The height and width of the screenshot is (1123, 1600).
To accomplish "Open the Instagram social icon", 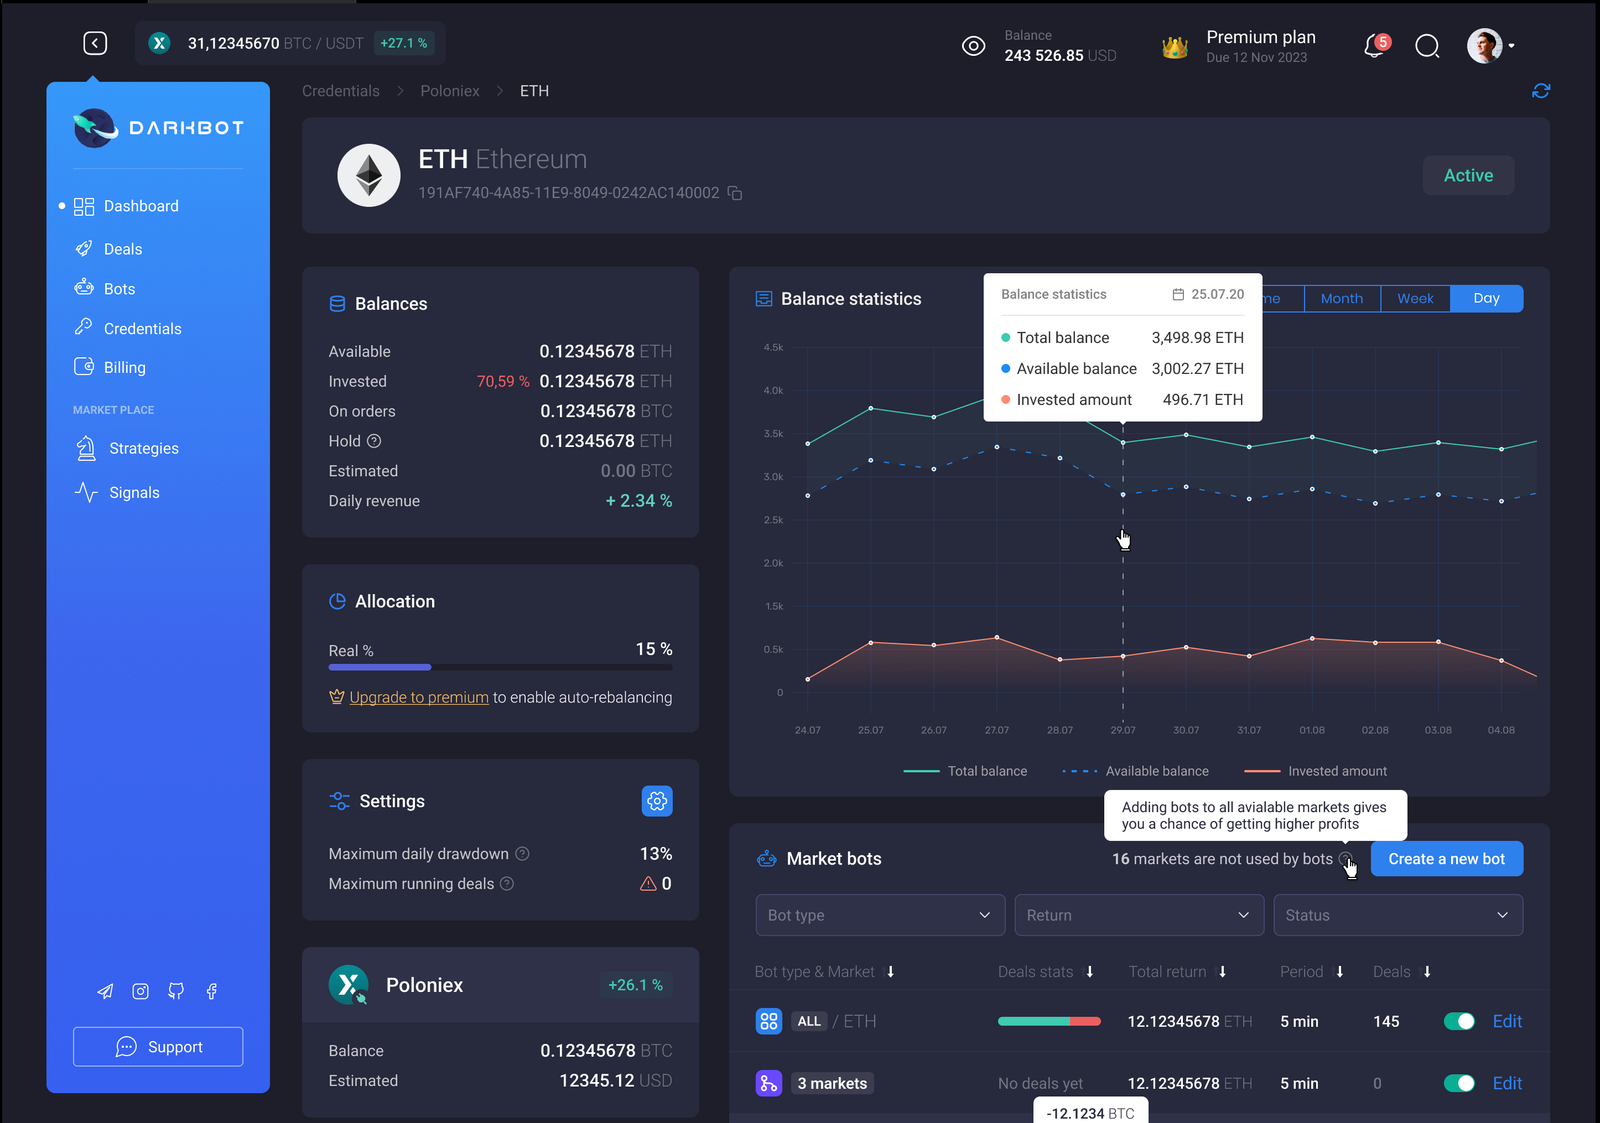I will (x=141, y=991).
